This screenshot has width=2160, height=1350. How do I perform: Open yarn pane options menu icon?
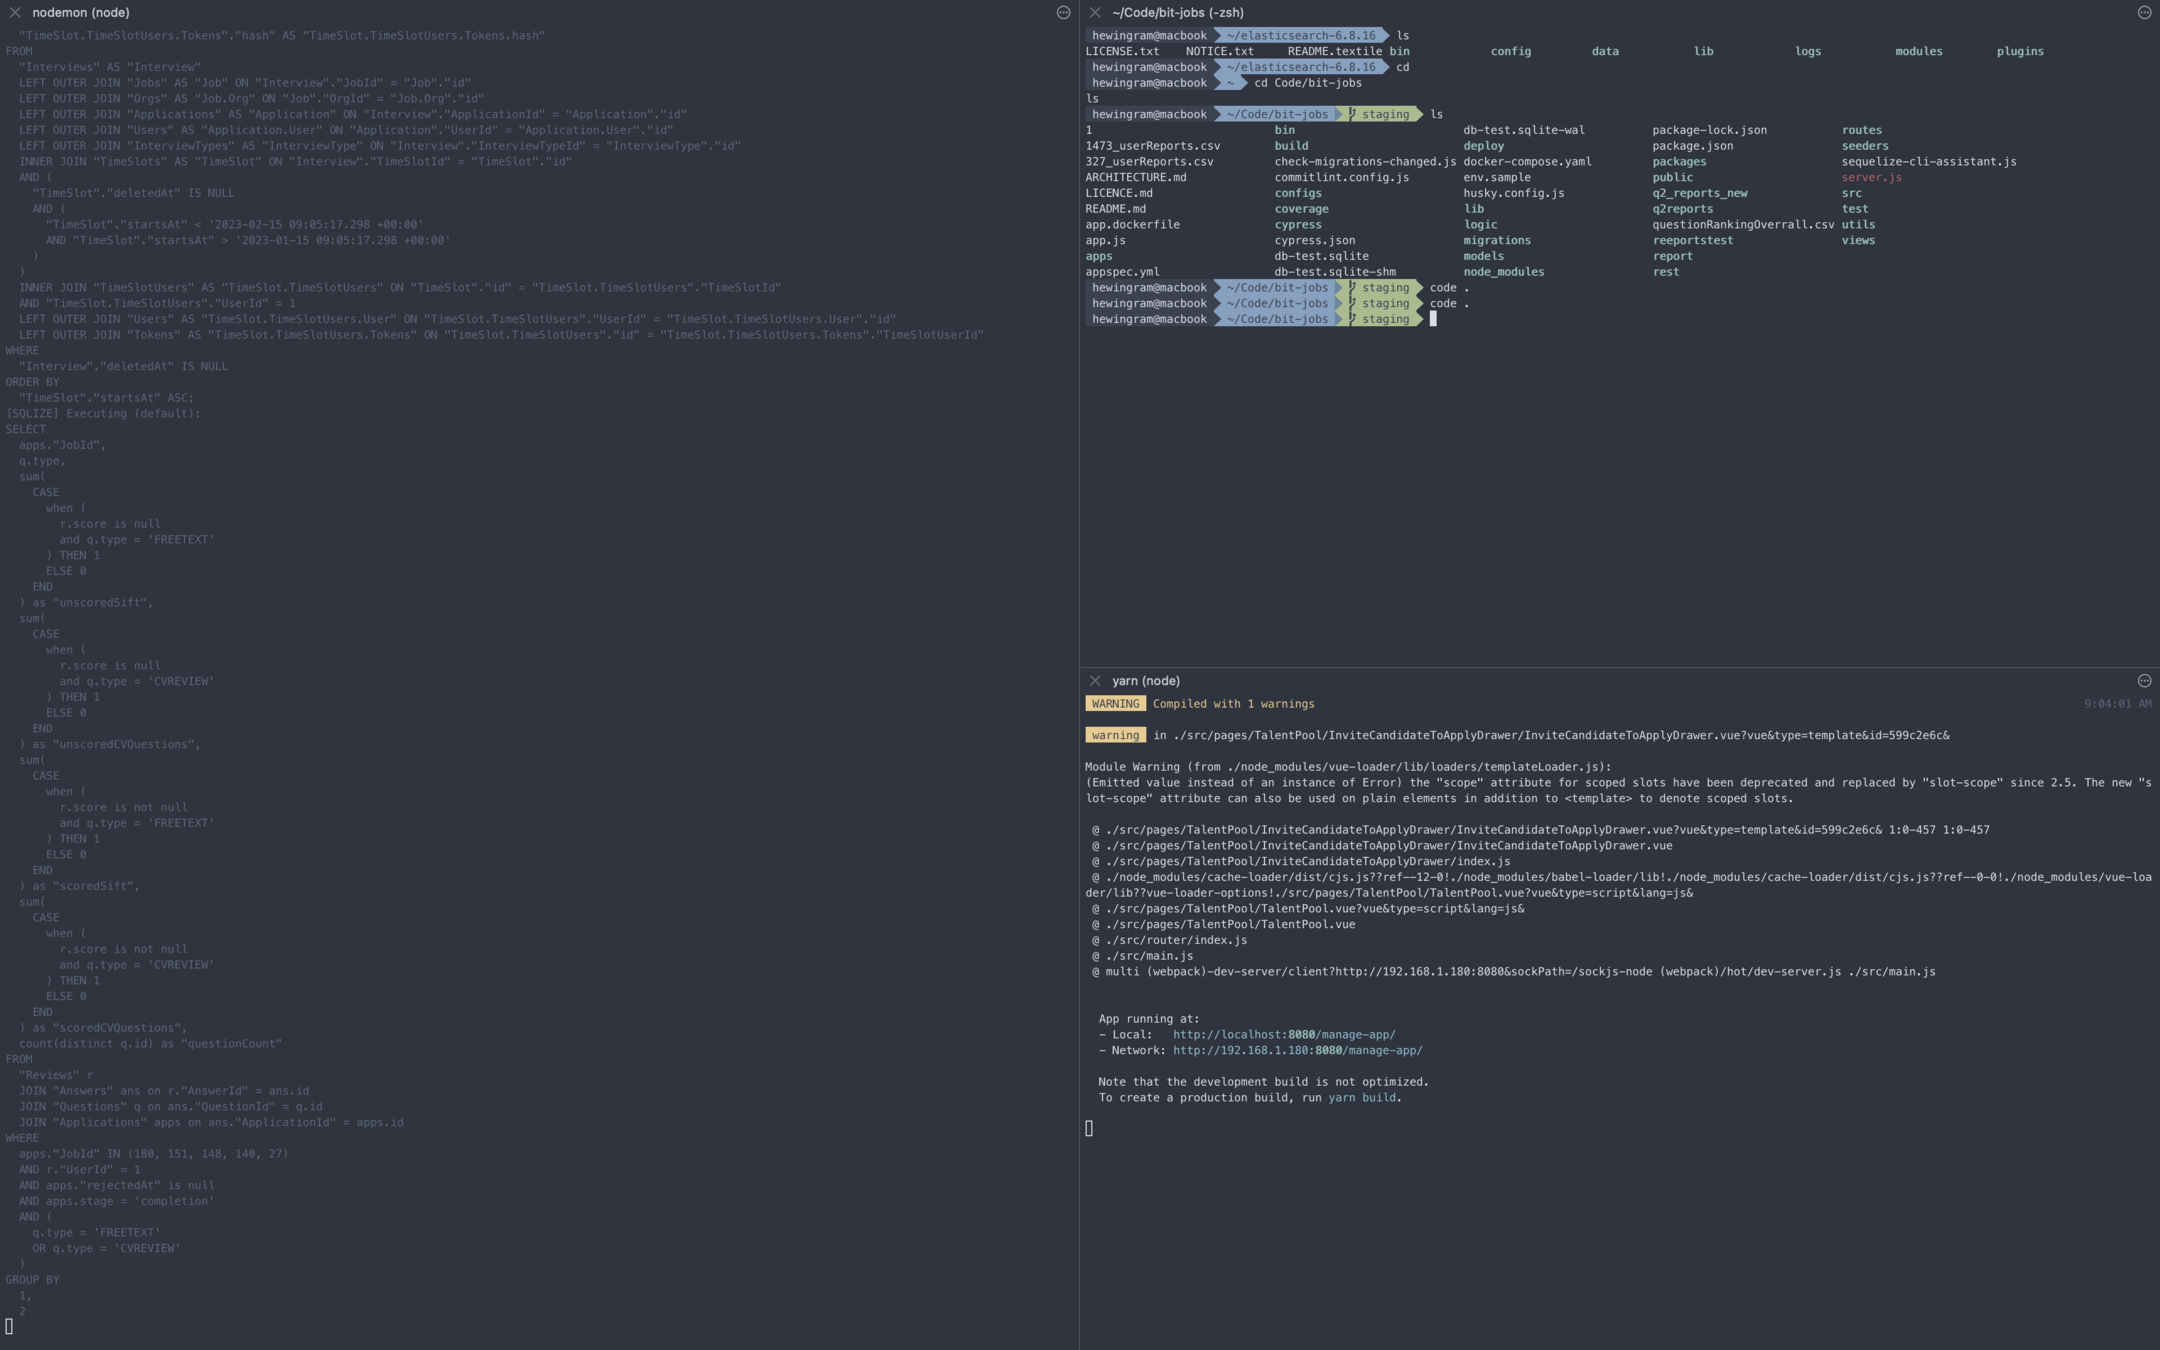click(2144, 681)
